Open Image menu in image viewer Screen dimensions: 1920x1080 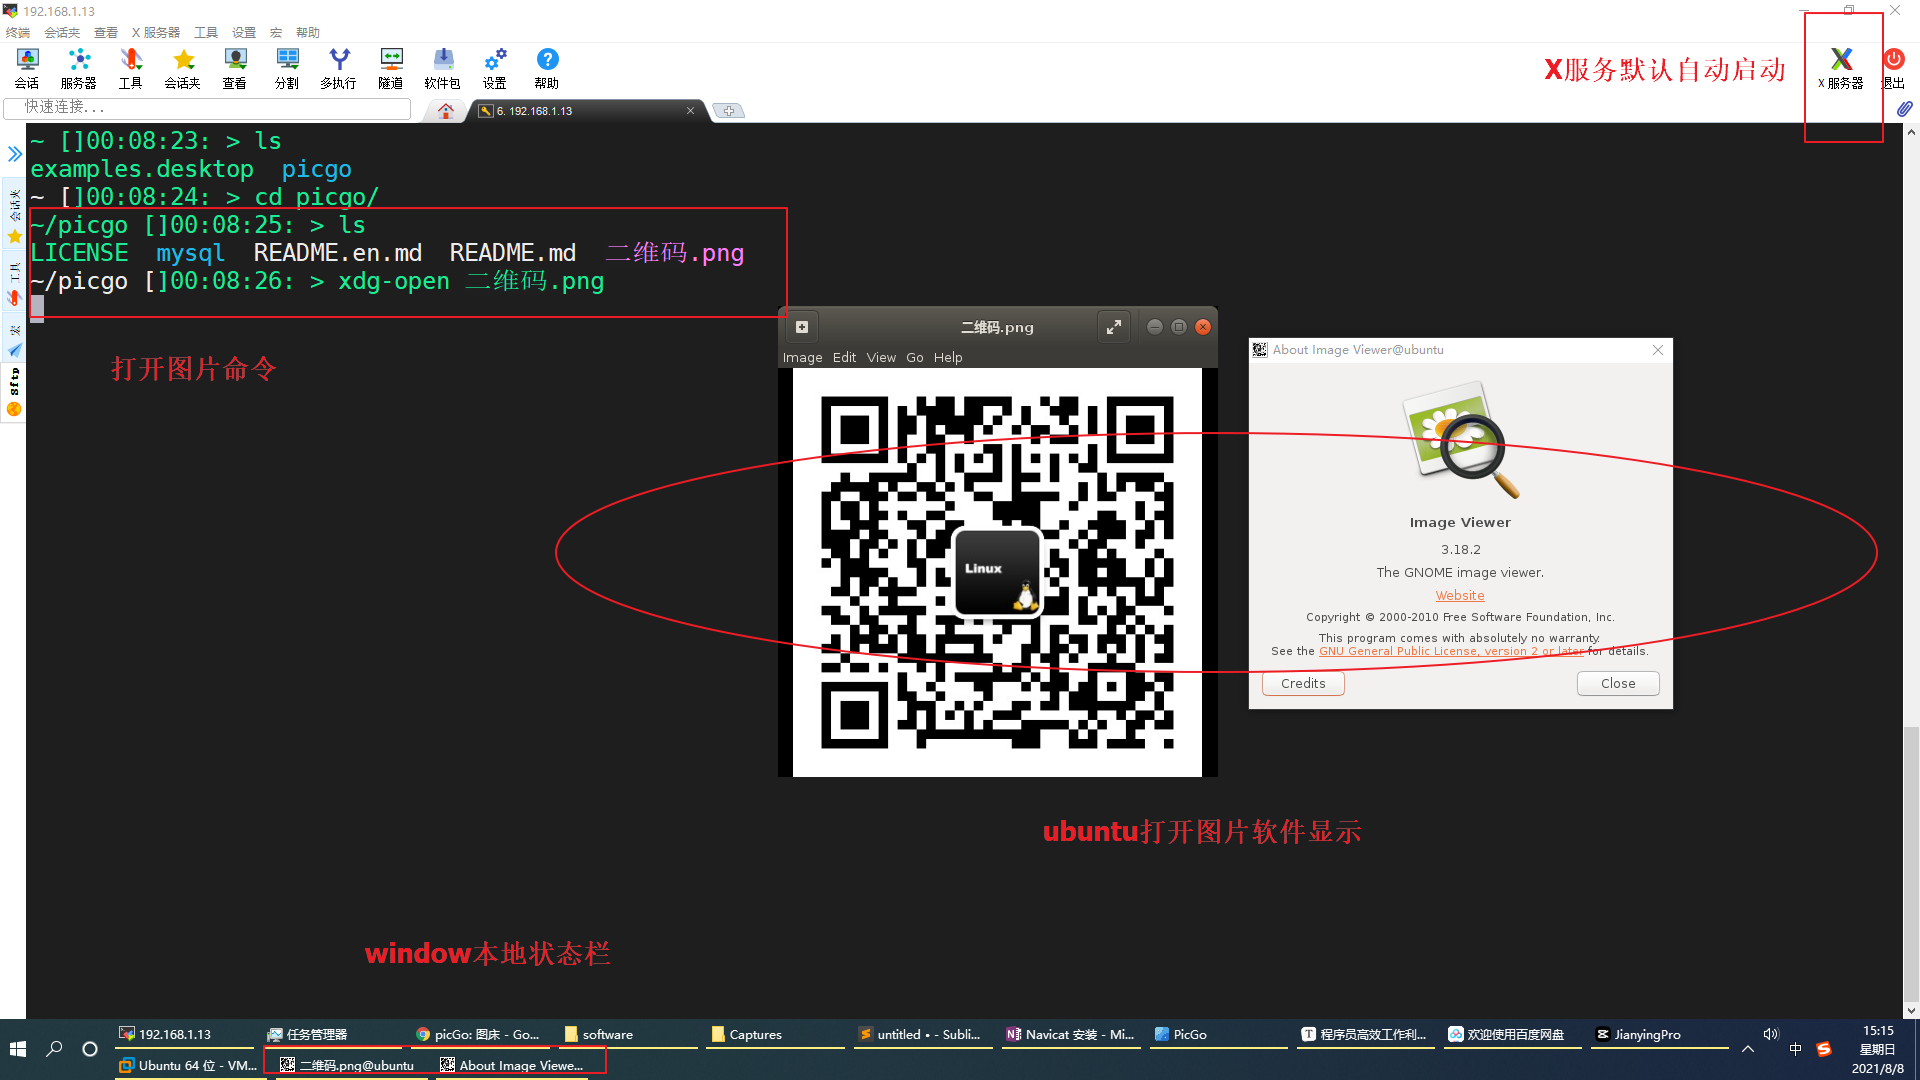pyautogui.click(x=802, y=357)
